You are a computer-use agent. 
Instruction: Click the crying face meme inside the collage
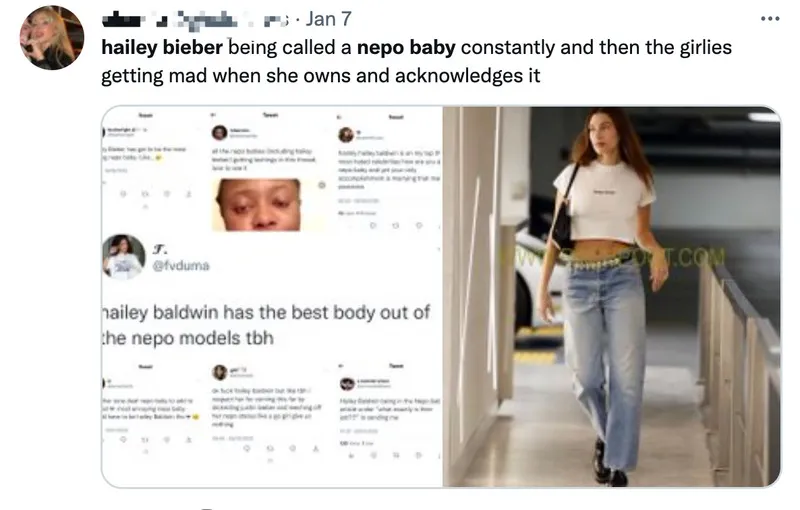pyautogui.click(x=257, y=205)
